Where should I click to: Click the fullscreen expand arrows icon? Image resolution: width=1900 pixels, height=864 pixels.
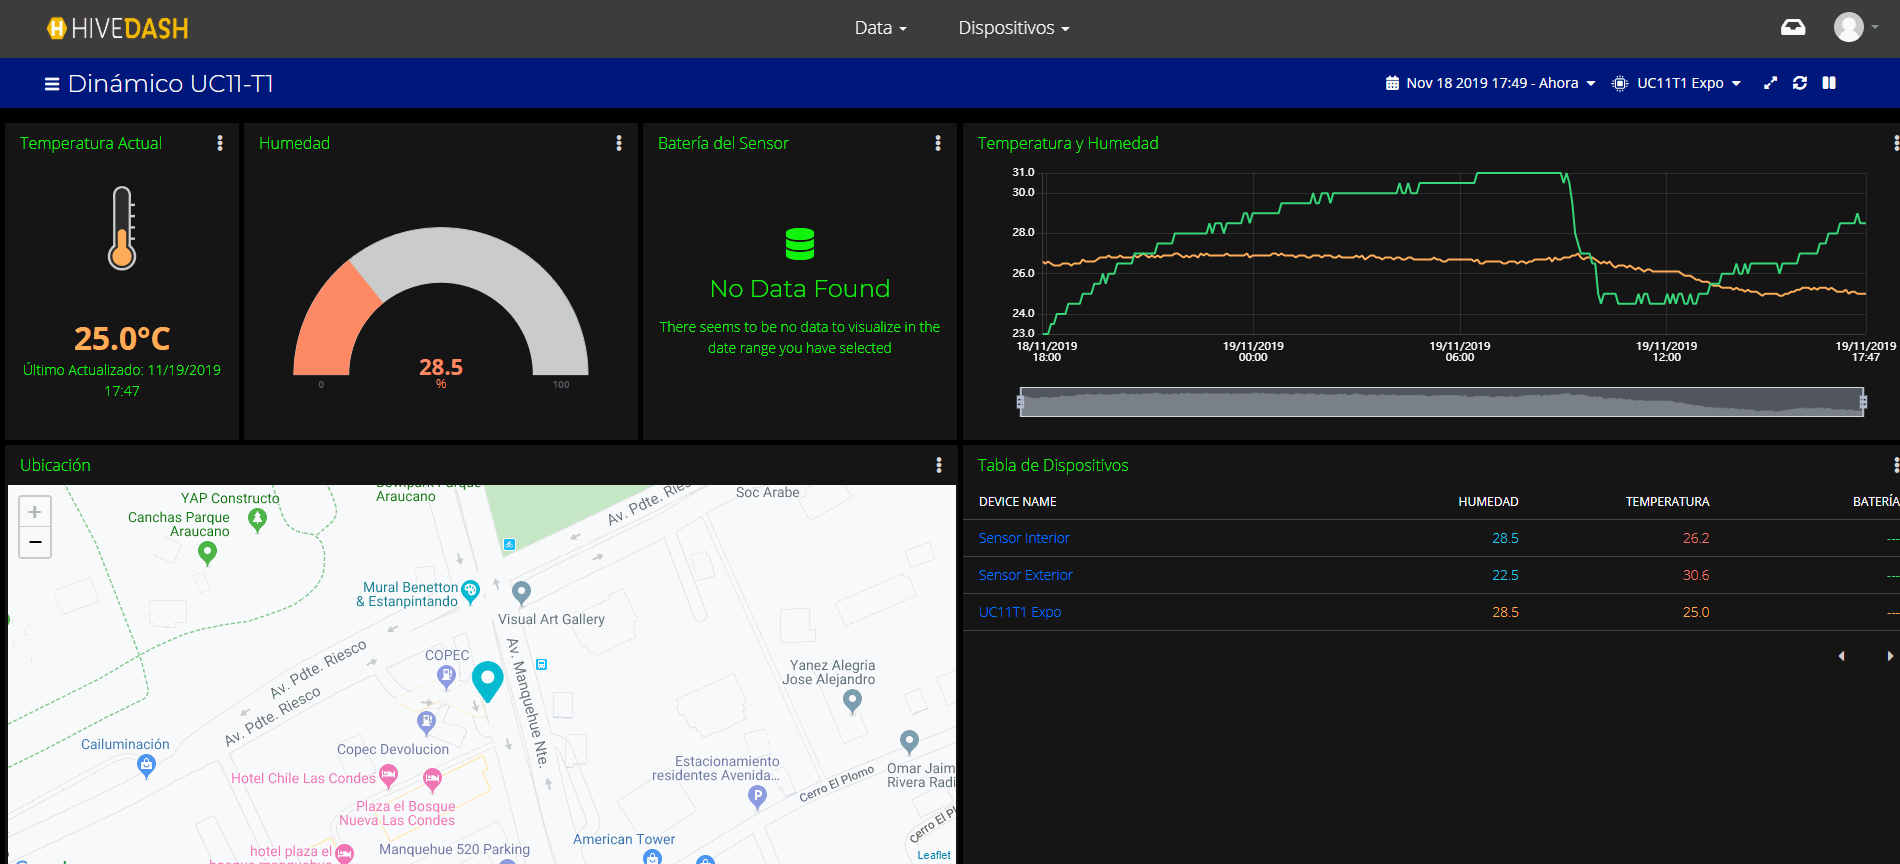coord(1770,83)
